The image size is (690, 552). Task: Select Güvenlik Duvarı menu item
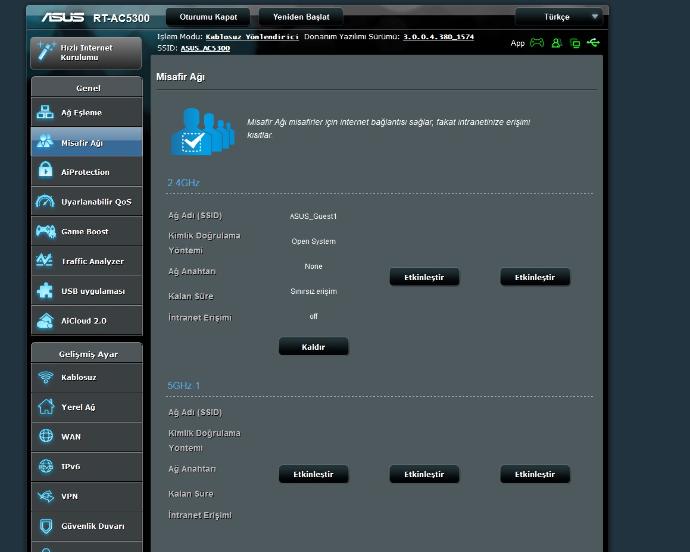click(x=87, y=526)
